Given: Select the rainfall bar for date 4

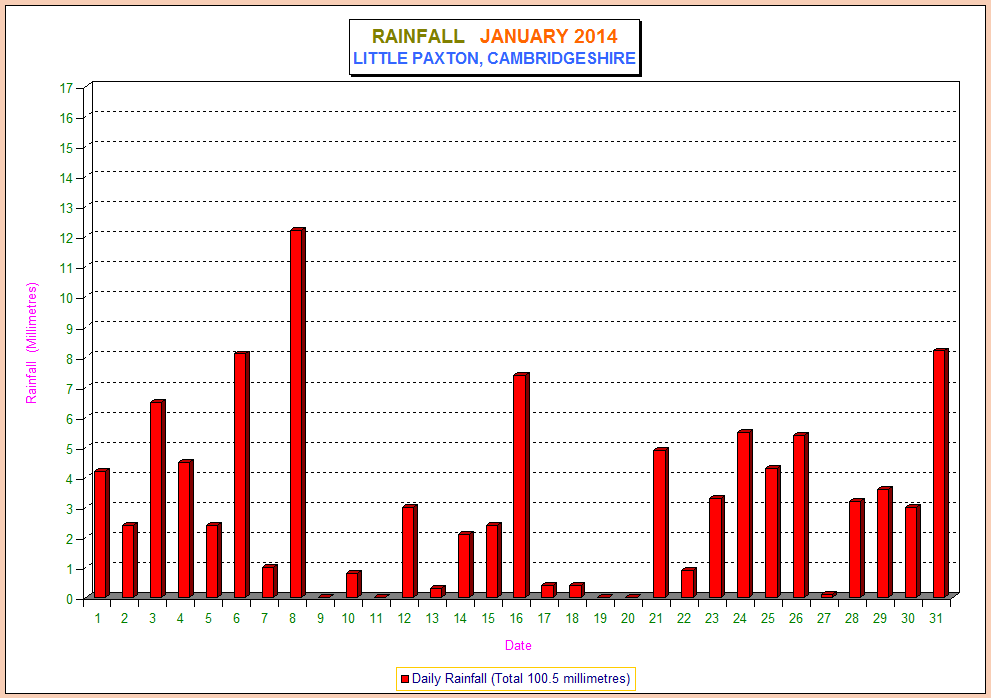Looking at the screenshot, I should click(x=186, y=529).
